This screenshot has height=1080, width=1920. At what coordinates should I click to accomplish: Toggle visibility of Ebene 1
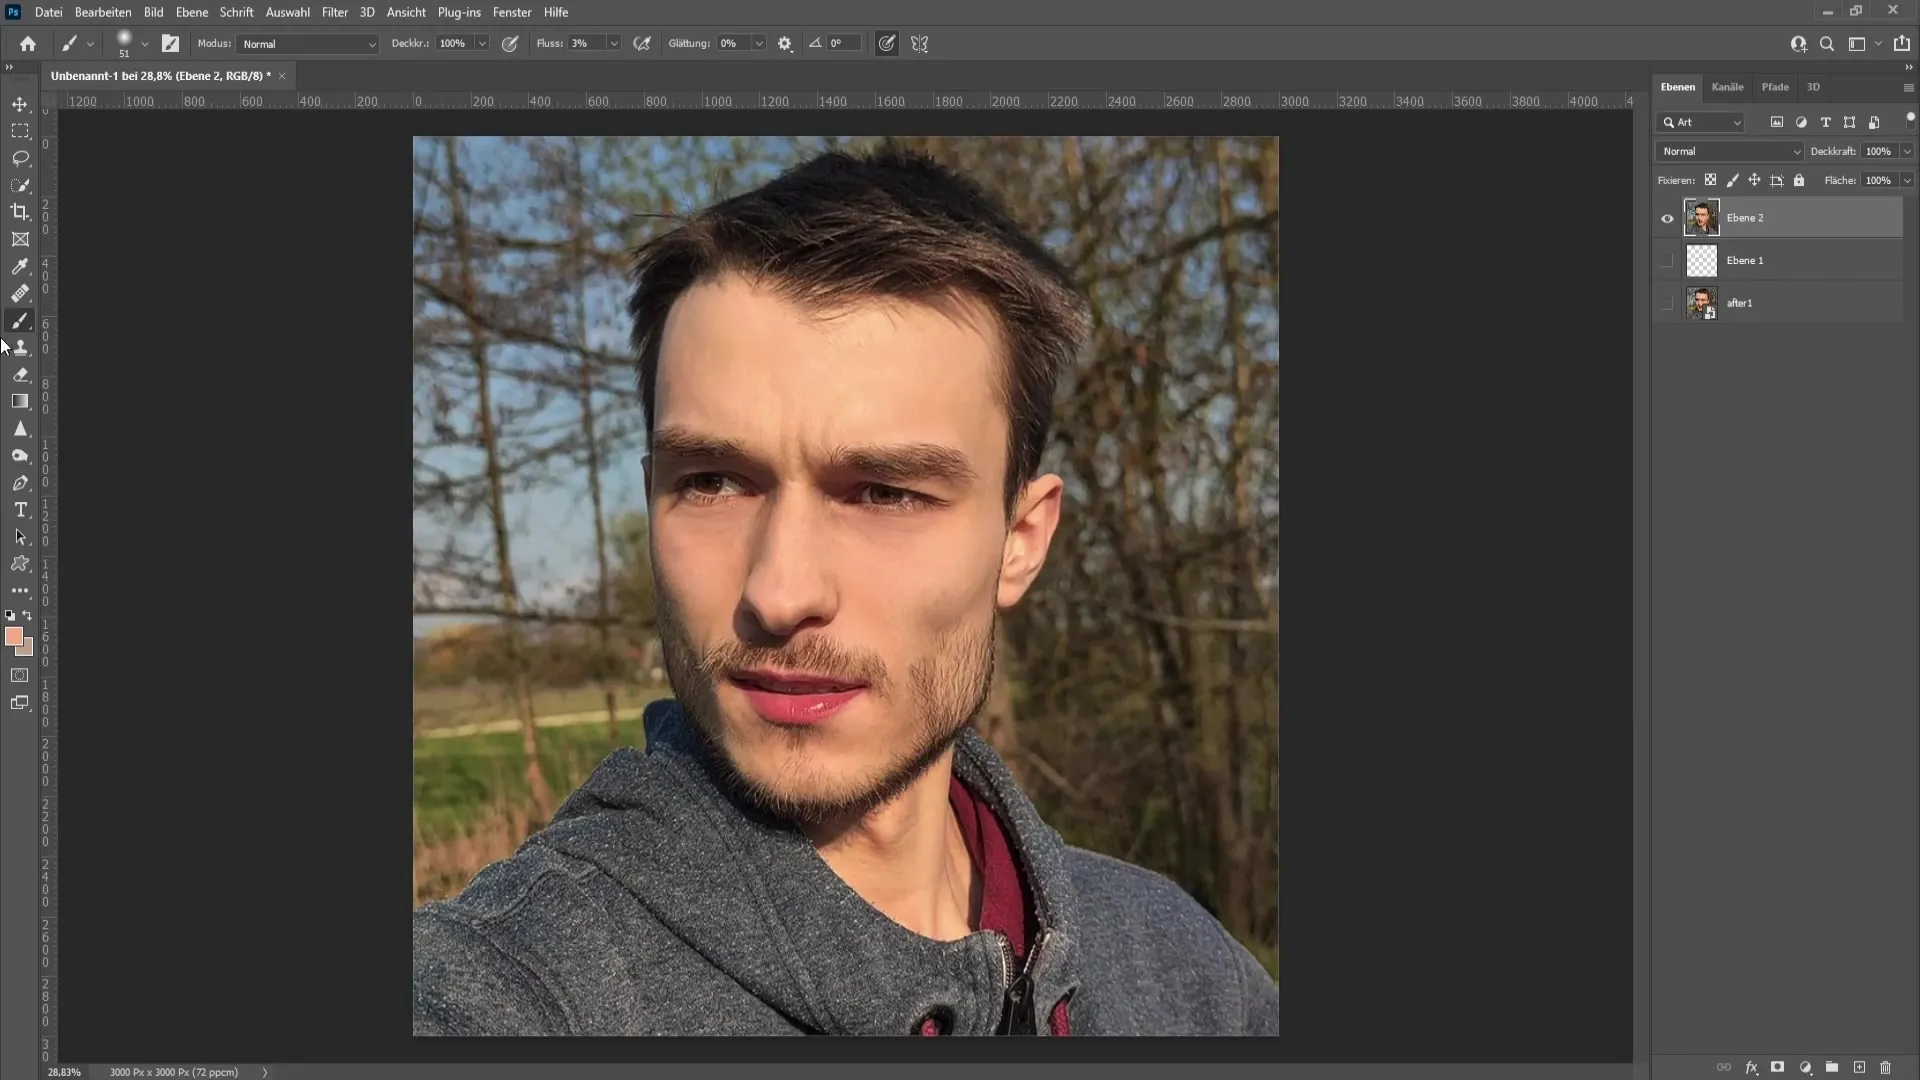(x=1665, y=260)
